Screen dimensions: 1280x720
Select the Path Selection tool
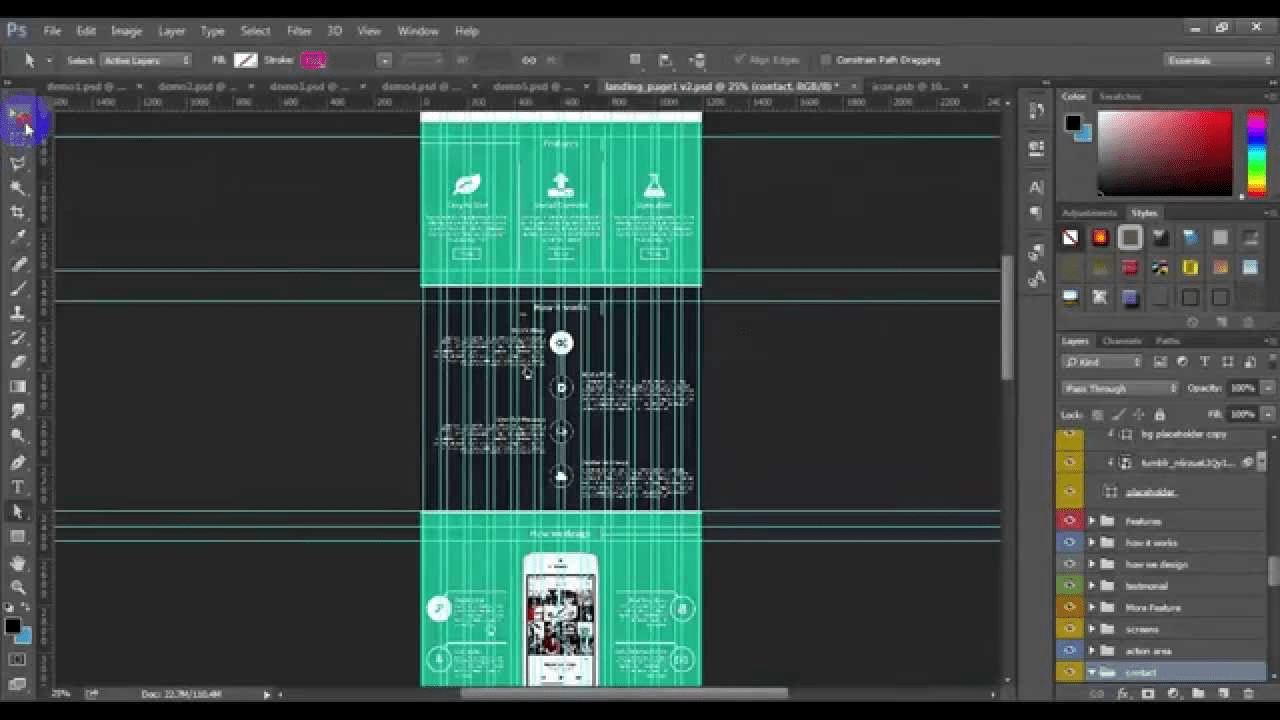tap(17, 512)
